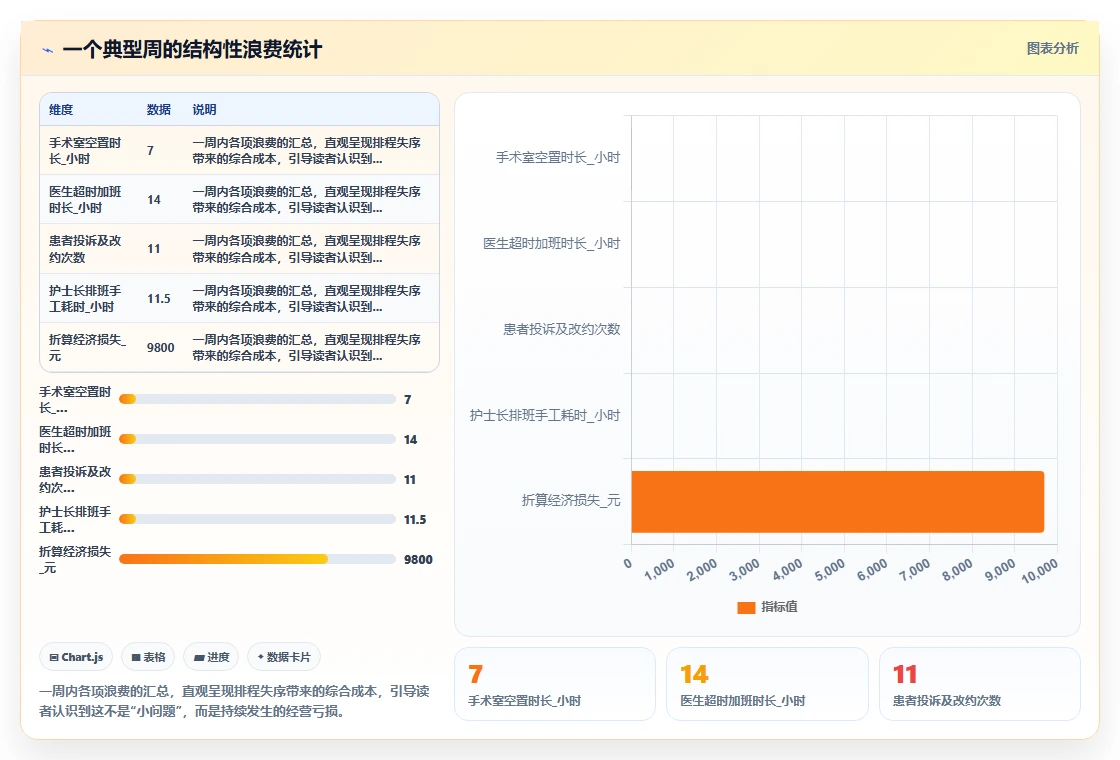The image size is (1120, 760).
Task: Click the 手术室空置时长 progress bar
Action: [257, 399]
